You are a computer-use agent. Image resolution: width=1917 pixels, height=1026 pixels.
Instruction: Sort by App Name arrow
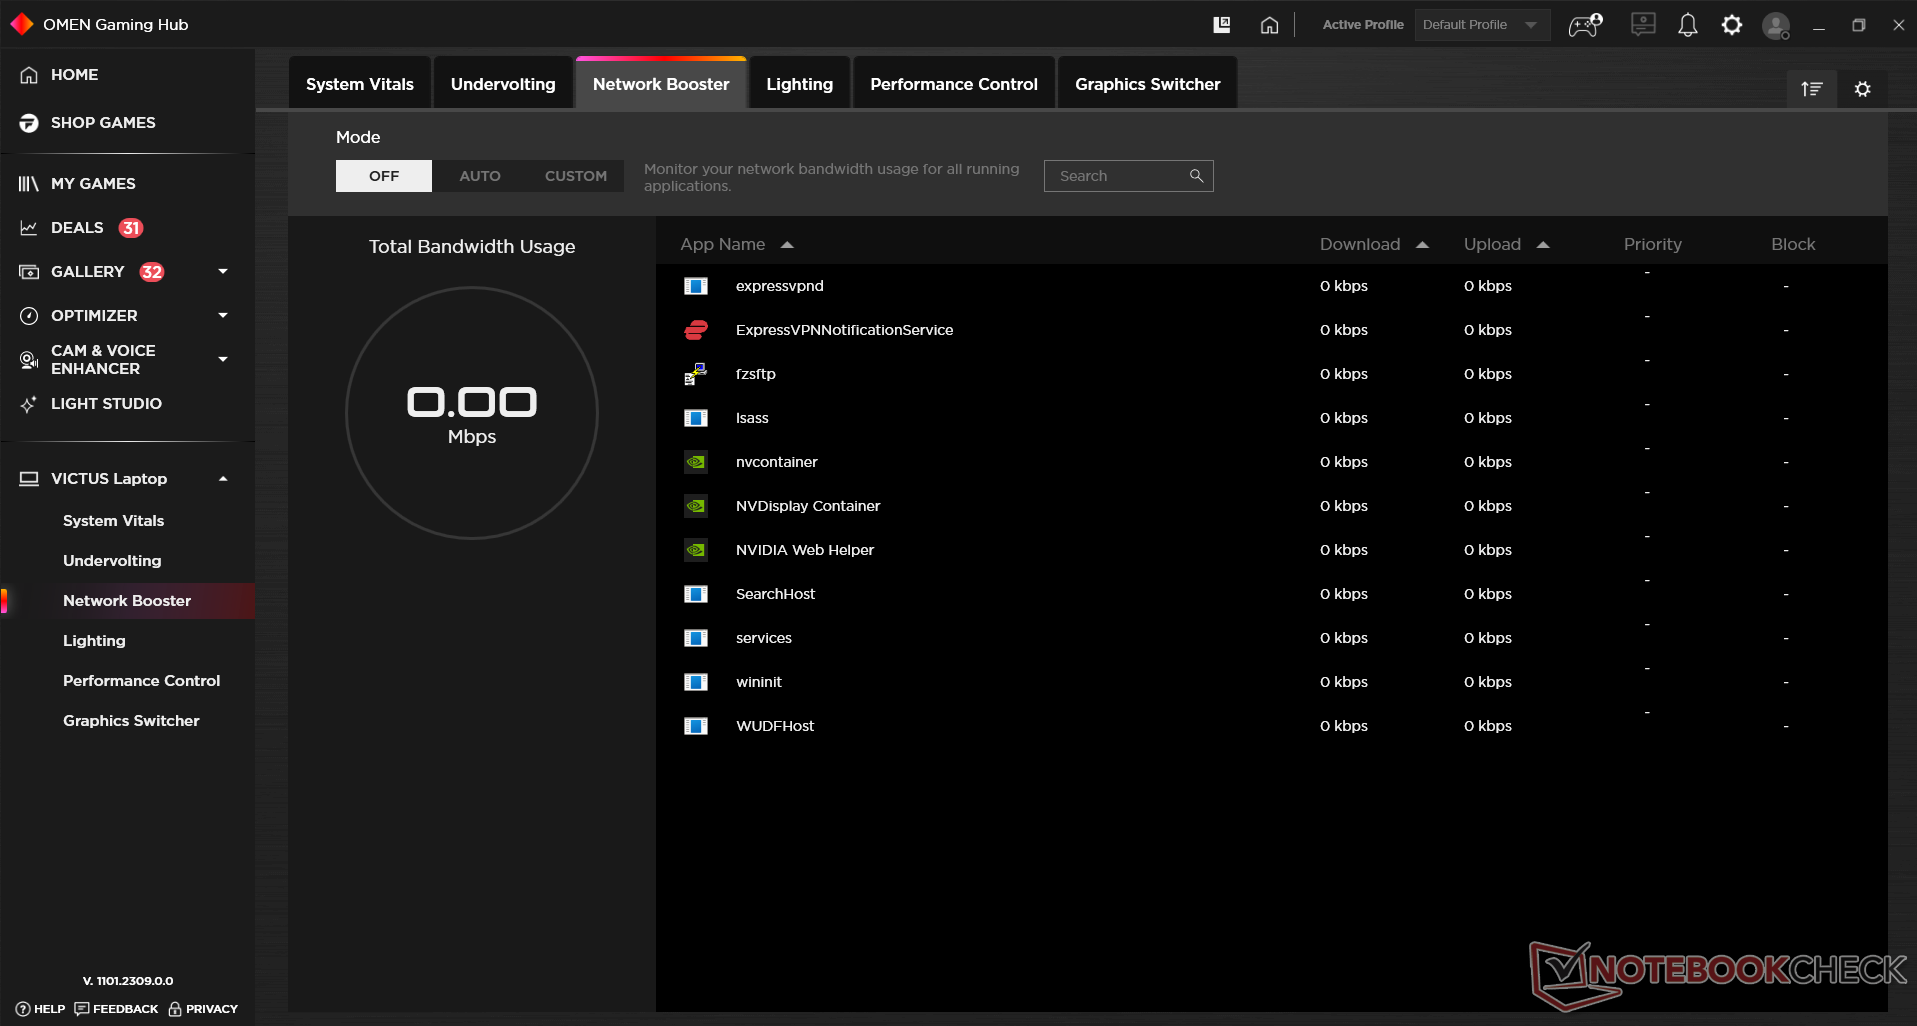(x=787, y=245)
